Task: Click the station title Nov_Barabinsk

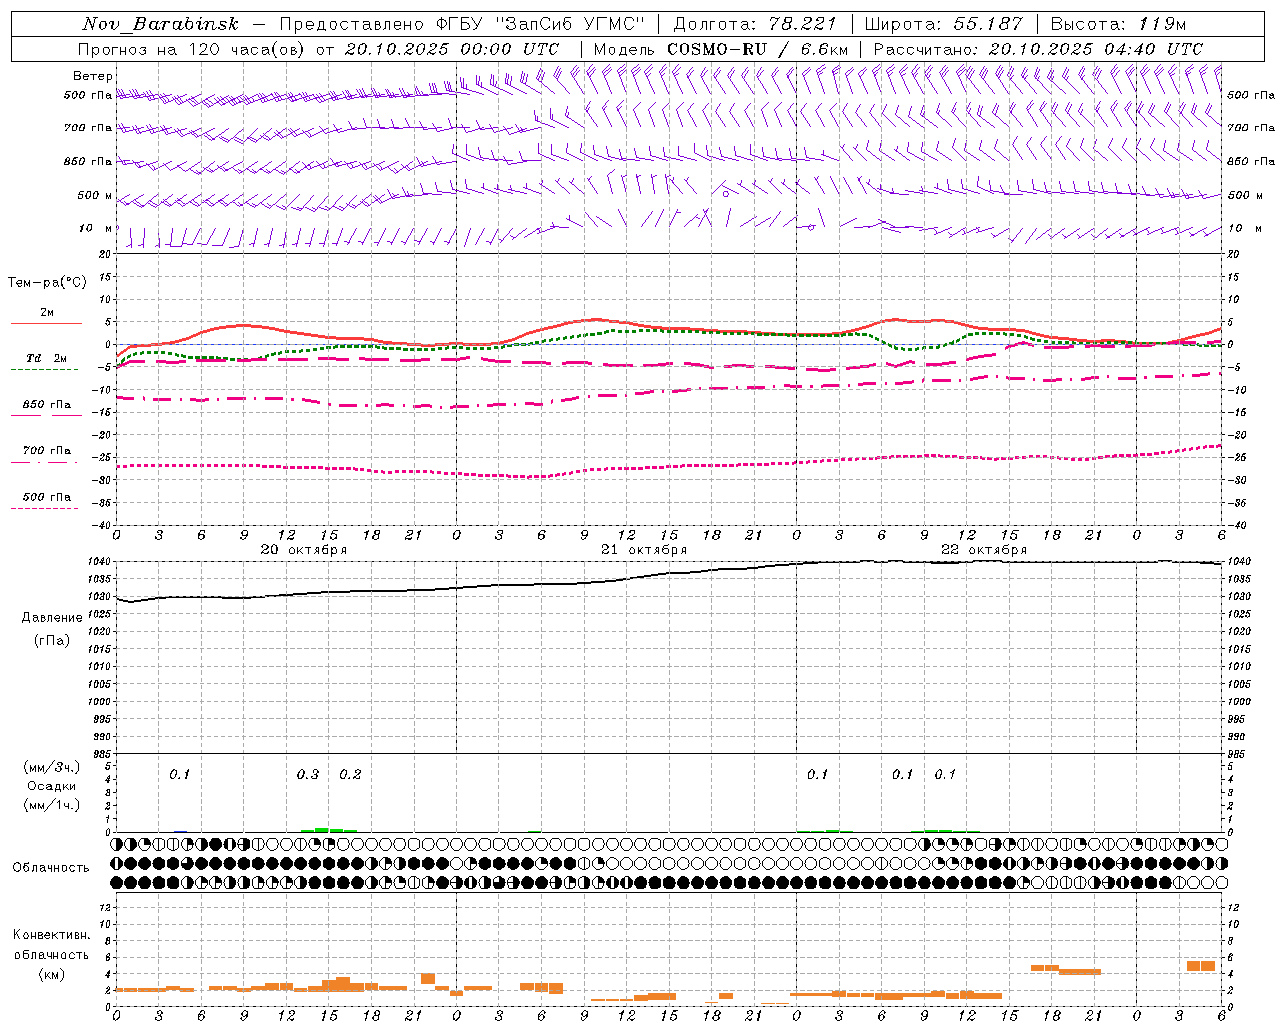Action: pyautogui.click(x=161, y=24)
